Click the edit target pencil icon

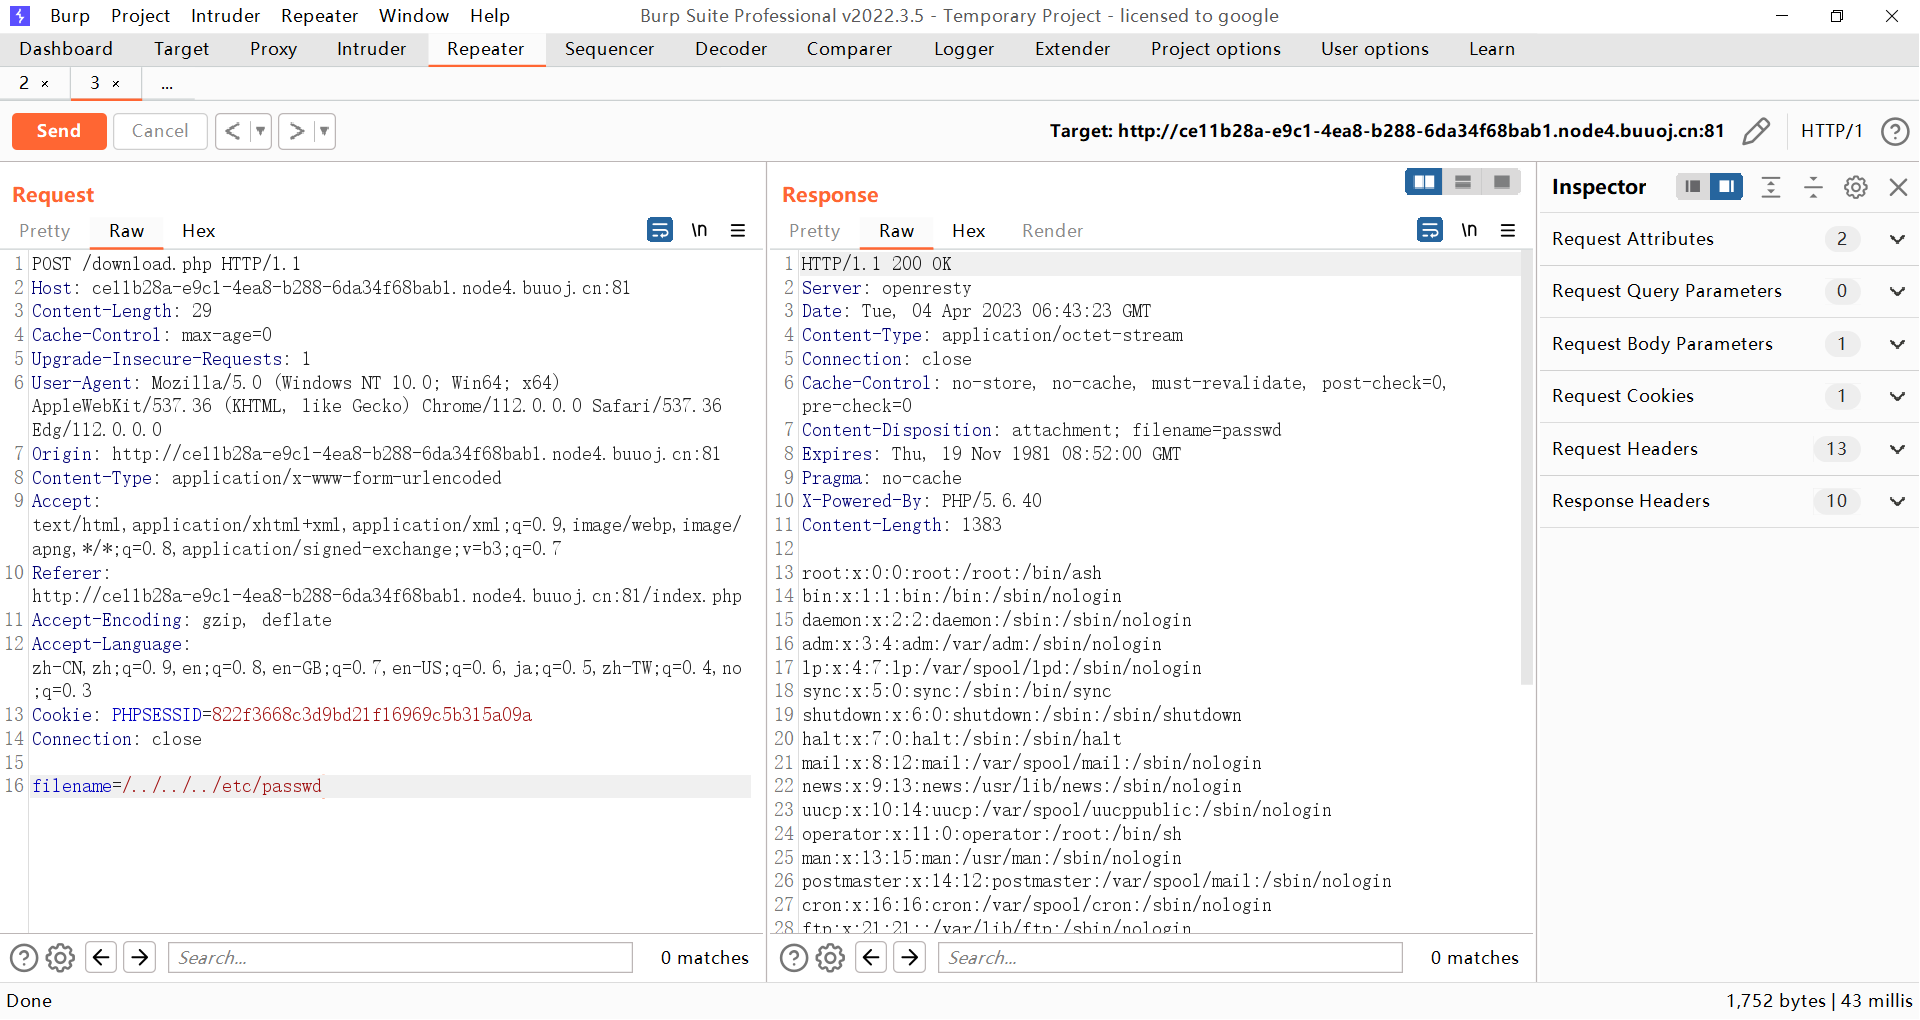(x=1756, y=131)
